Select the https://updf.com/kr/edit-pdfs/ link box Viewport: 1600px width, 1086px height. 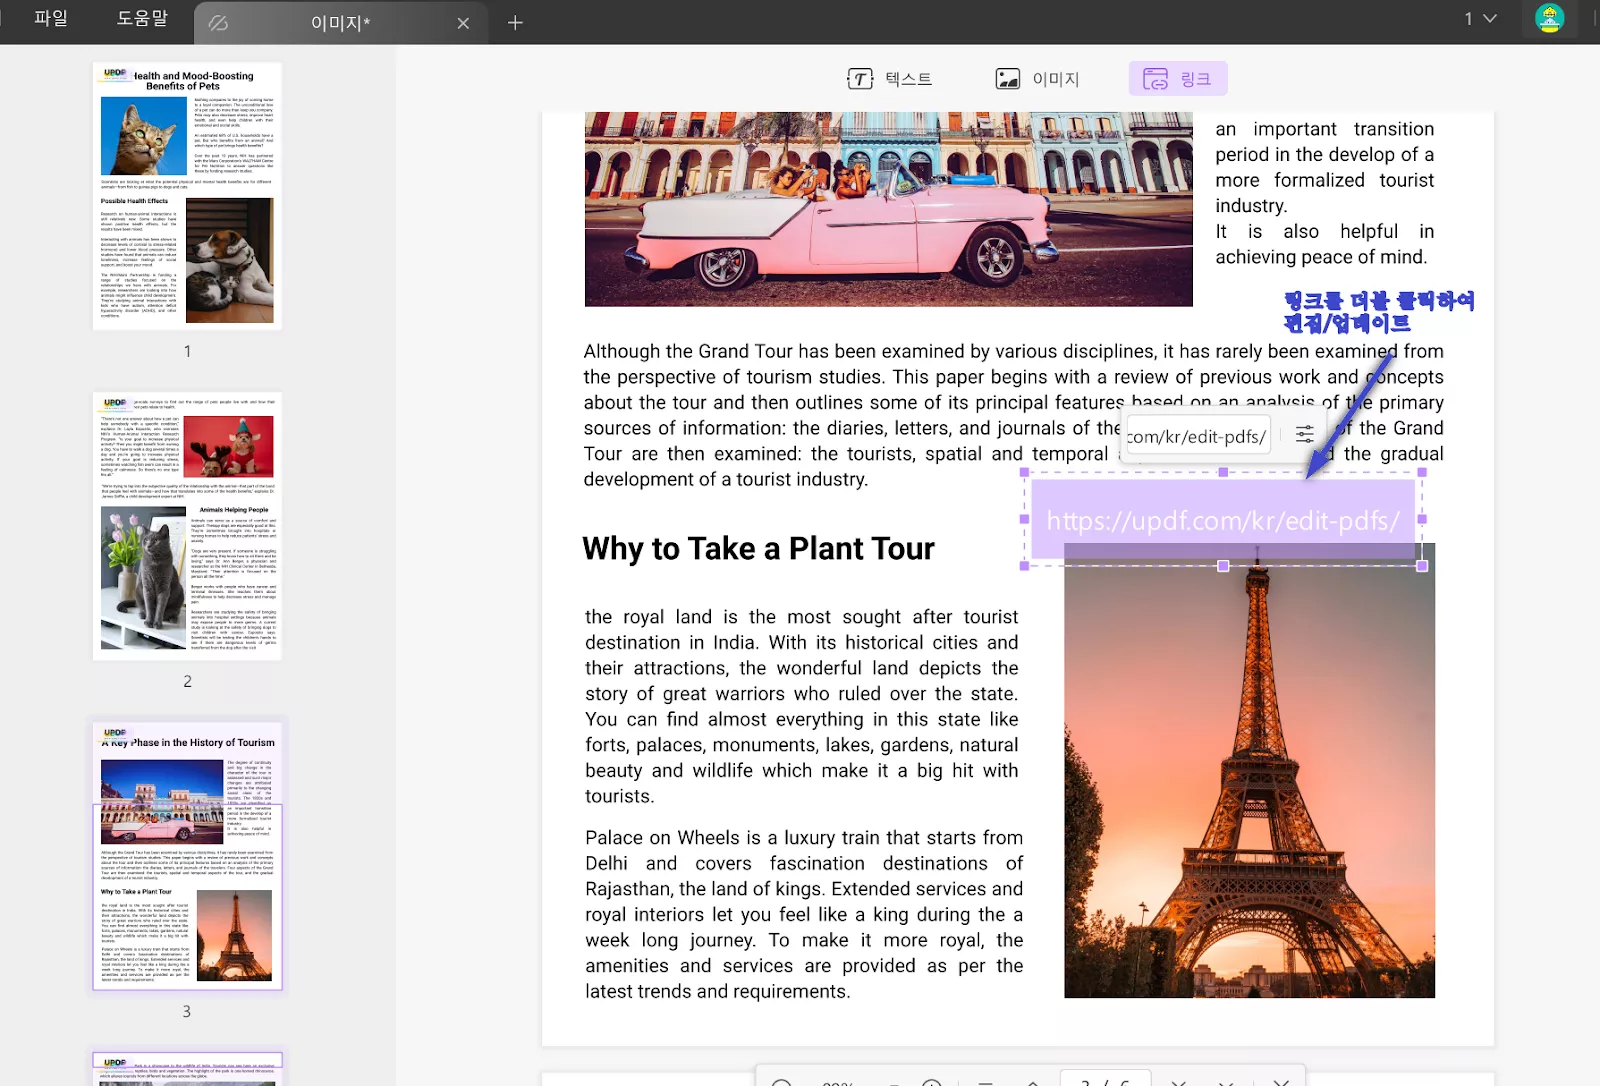tap(1223, 520)
